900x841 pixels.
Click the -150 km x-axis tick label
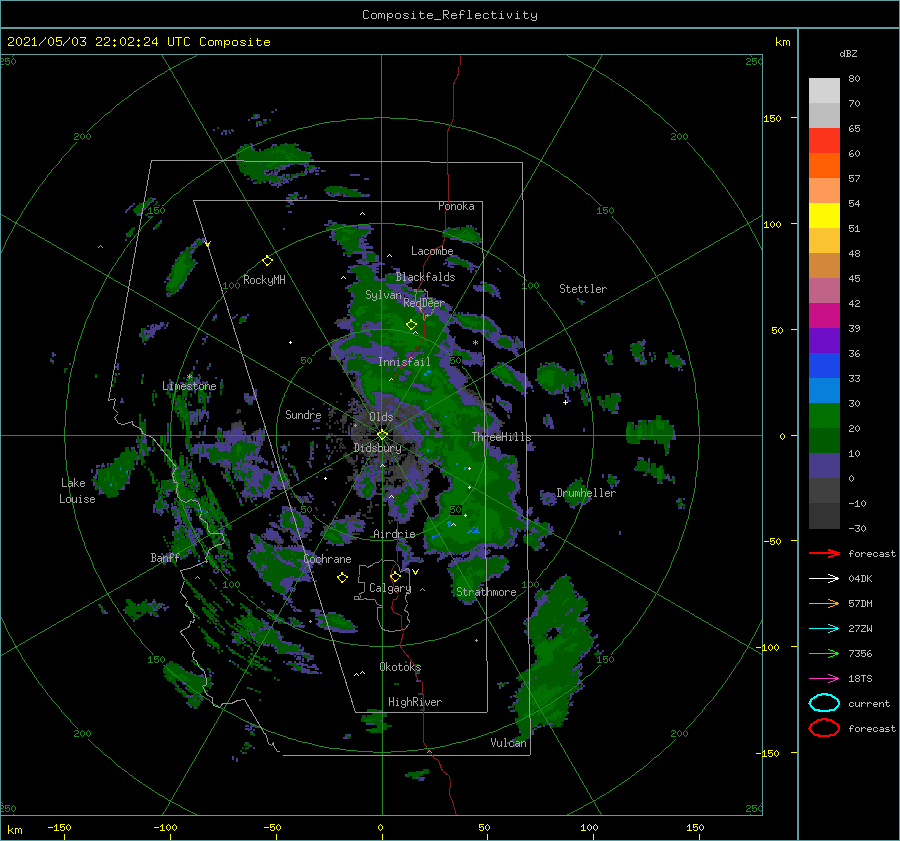pyautogui.click(x=59, y=827)
